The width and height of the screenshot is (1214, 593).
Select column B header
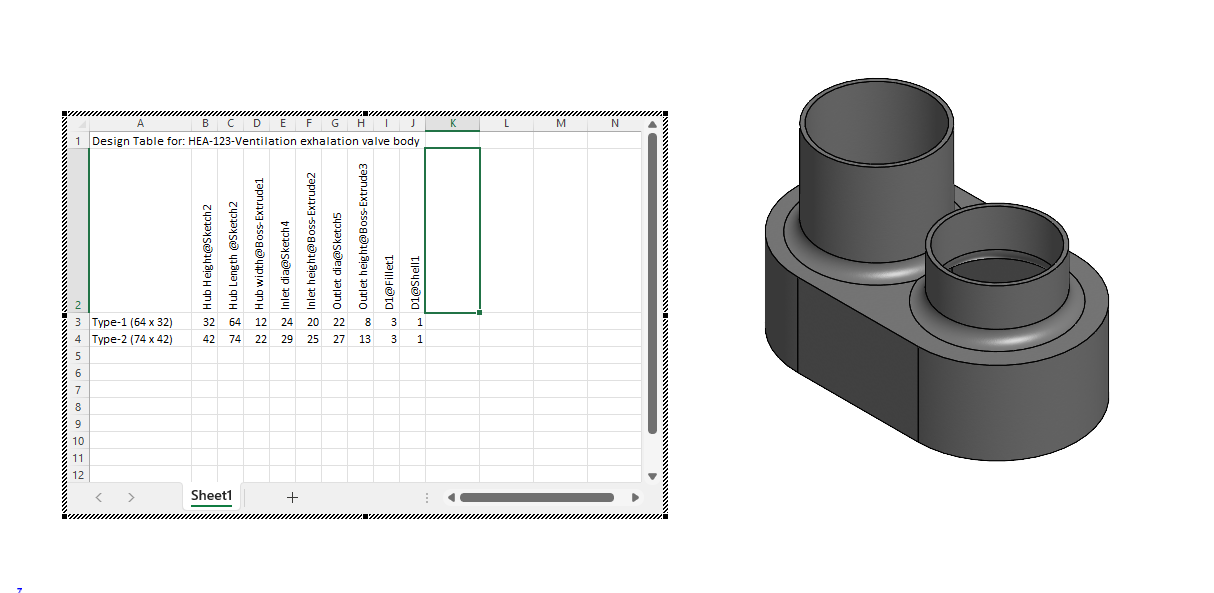pos(204,124)
